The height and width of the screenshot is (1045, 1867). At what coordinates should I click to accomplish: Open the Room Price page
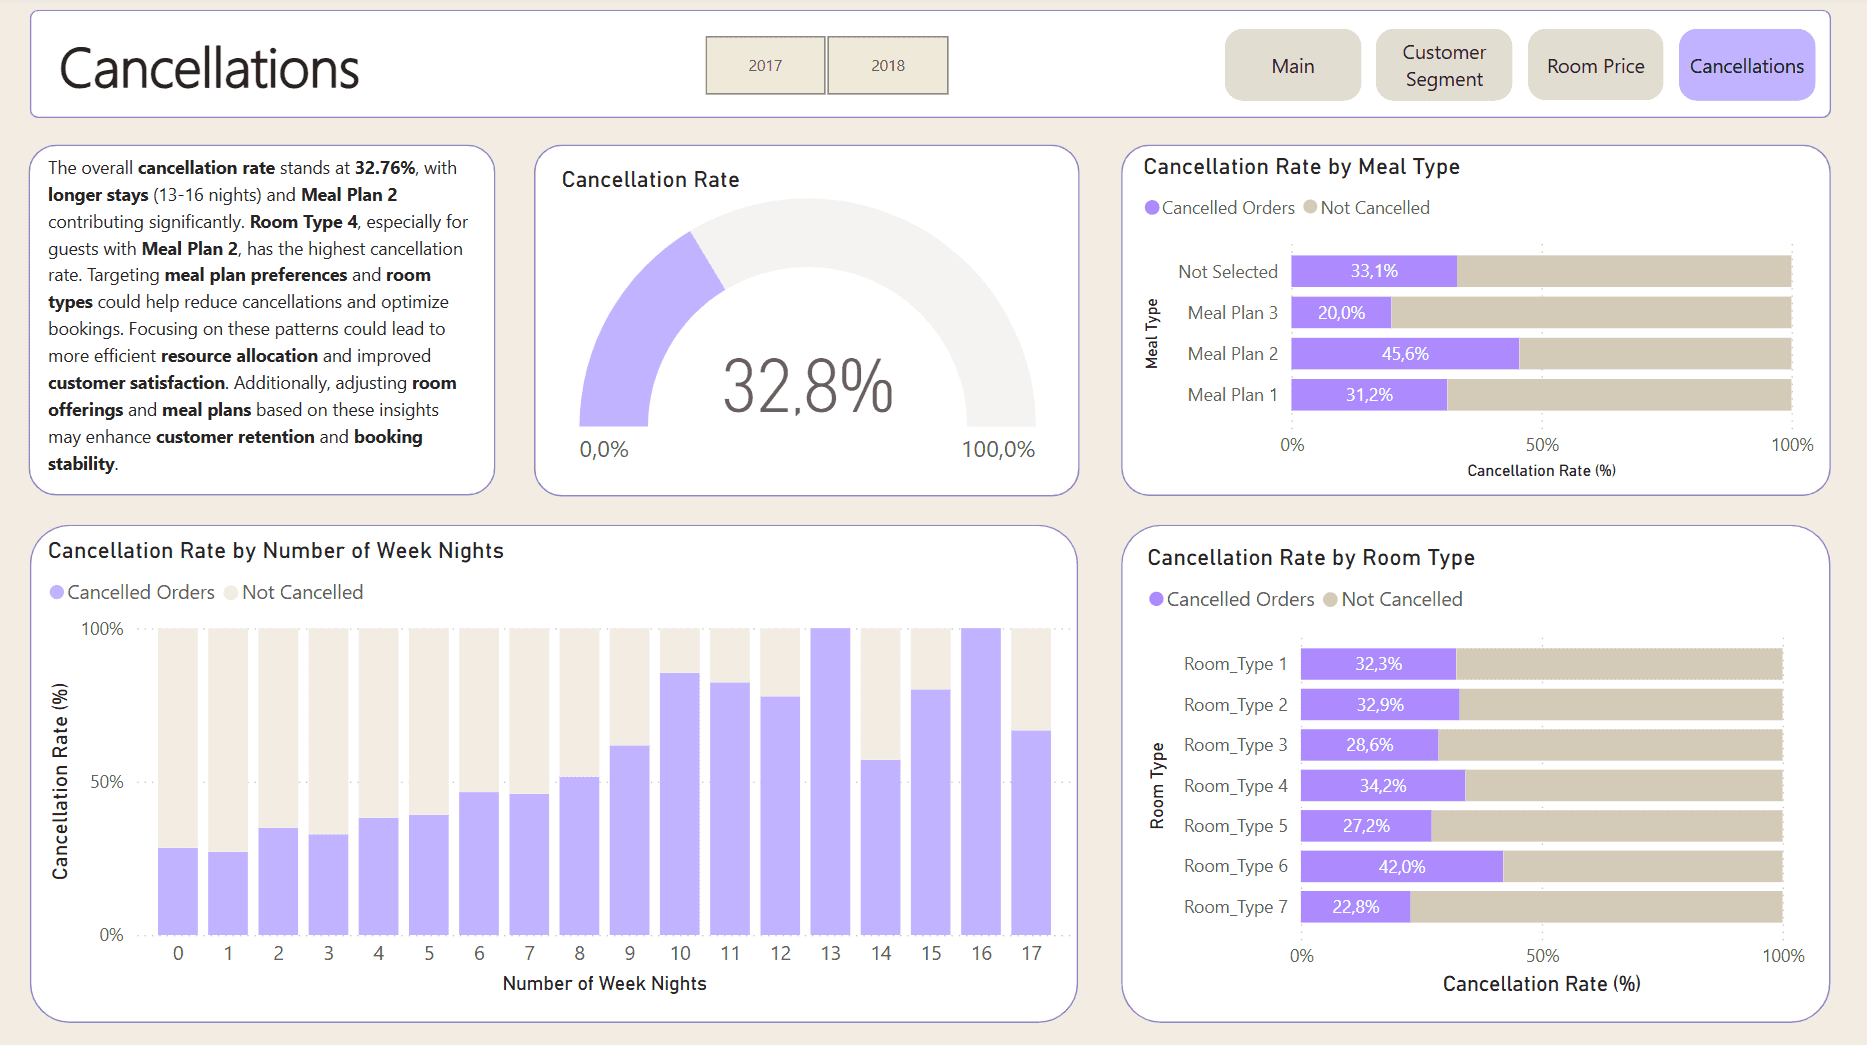coord(1595,66)
